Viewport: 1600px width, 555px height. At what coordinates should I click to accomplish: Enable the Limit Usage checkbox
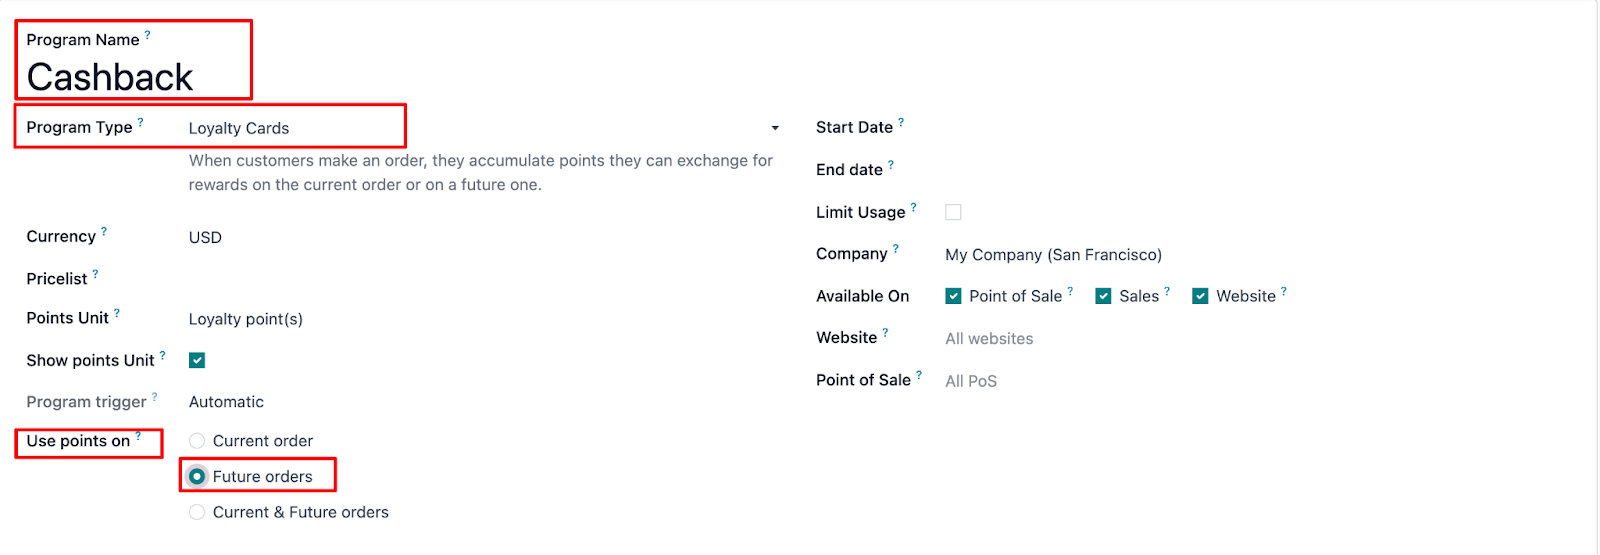pyautogui.click(x=953, y=212)
